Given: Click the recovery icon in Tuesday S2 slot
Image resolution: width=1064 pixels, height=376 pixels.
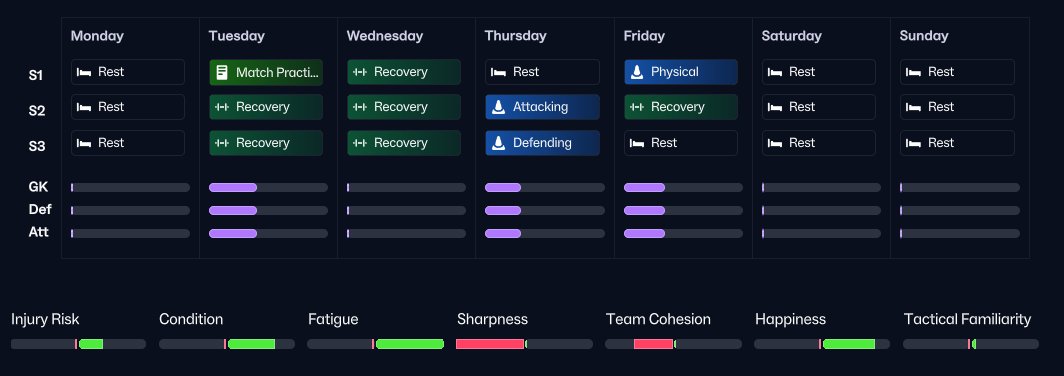Looking at the screenshot, I should 222,107.
